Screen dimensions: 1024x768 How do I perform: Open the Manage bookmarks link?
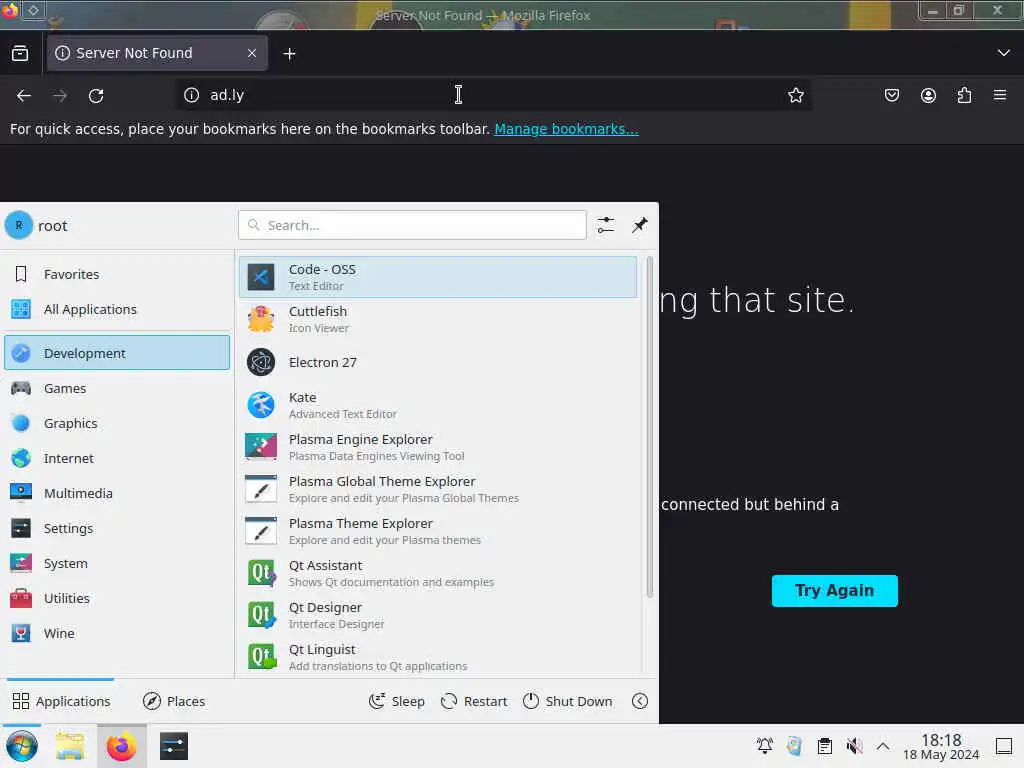pyautogui.click(x=566, y=129)
